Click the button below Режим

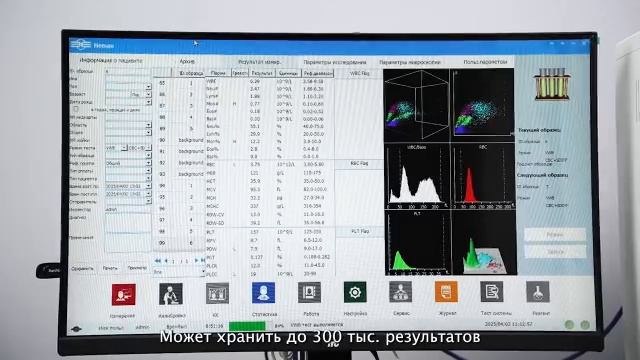(x=555, y=252)
